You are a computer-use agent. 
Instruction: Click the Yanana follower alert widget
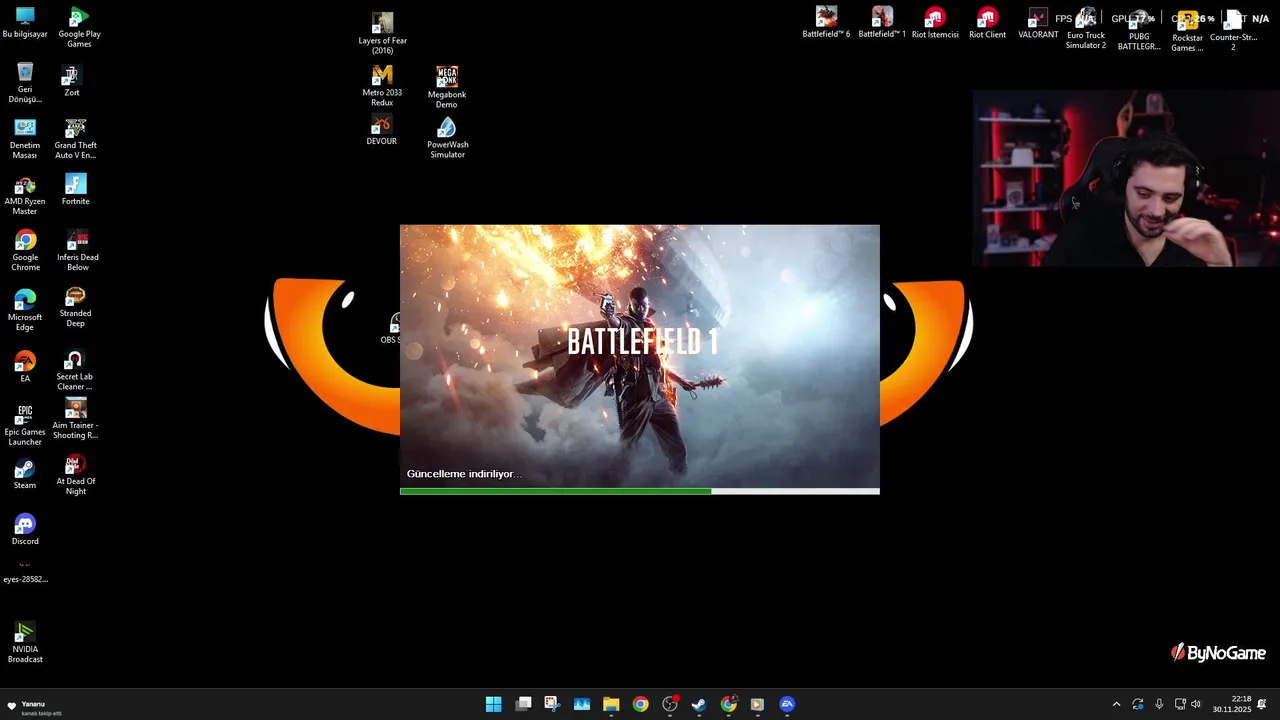coord(35,707)
